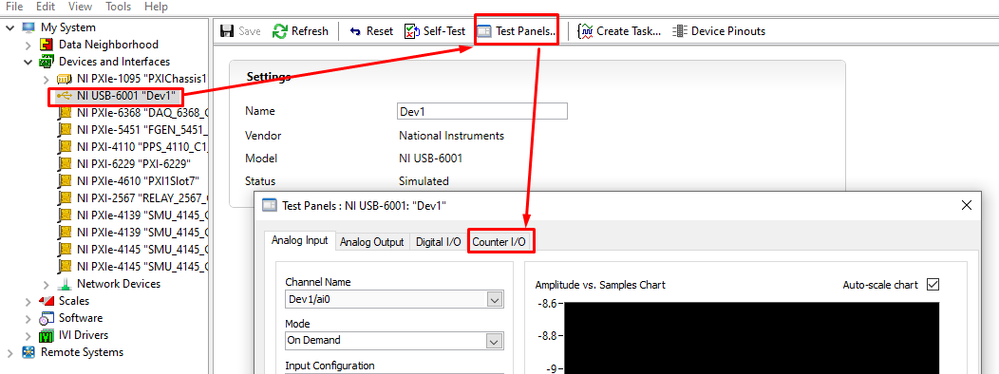Switch to the Counter I/O tab

point(499,242)
